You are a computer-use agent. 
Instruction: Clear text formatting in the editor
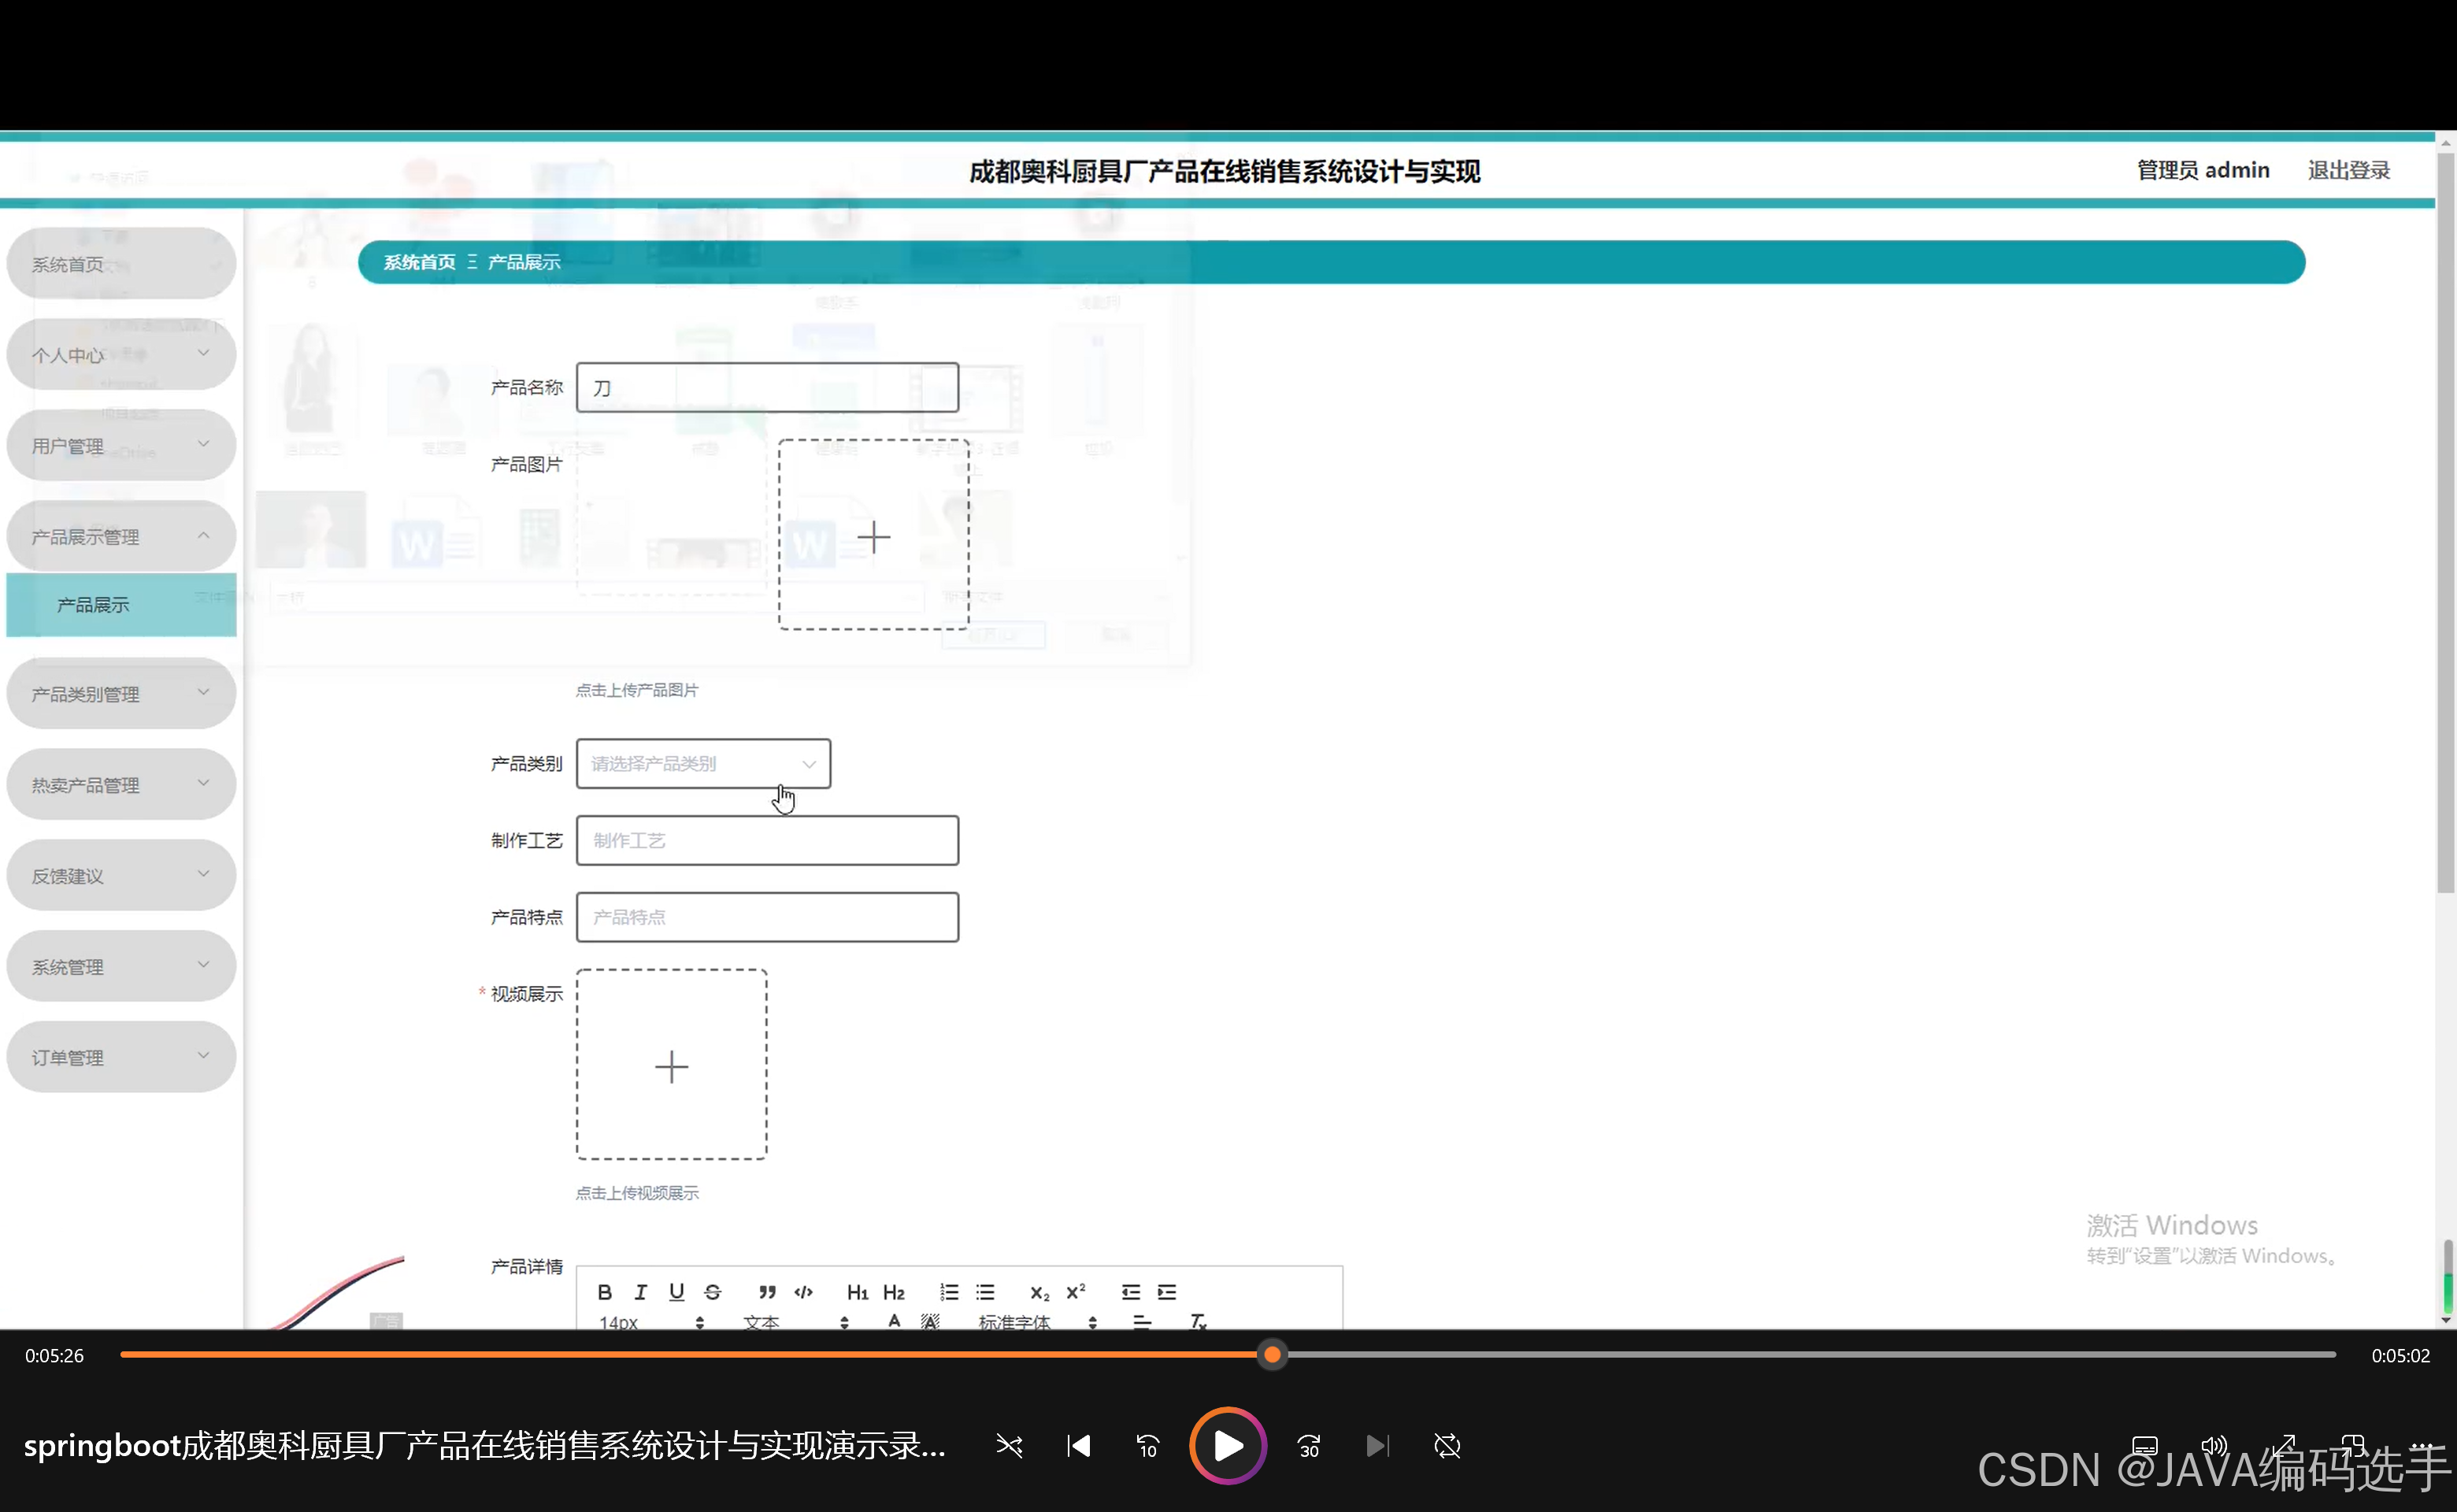1198,1321
